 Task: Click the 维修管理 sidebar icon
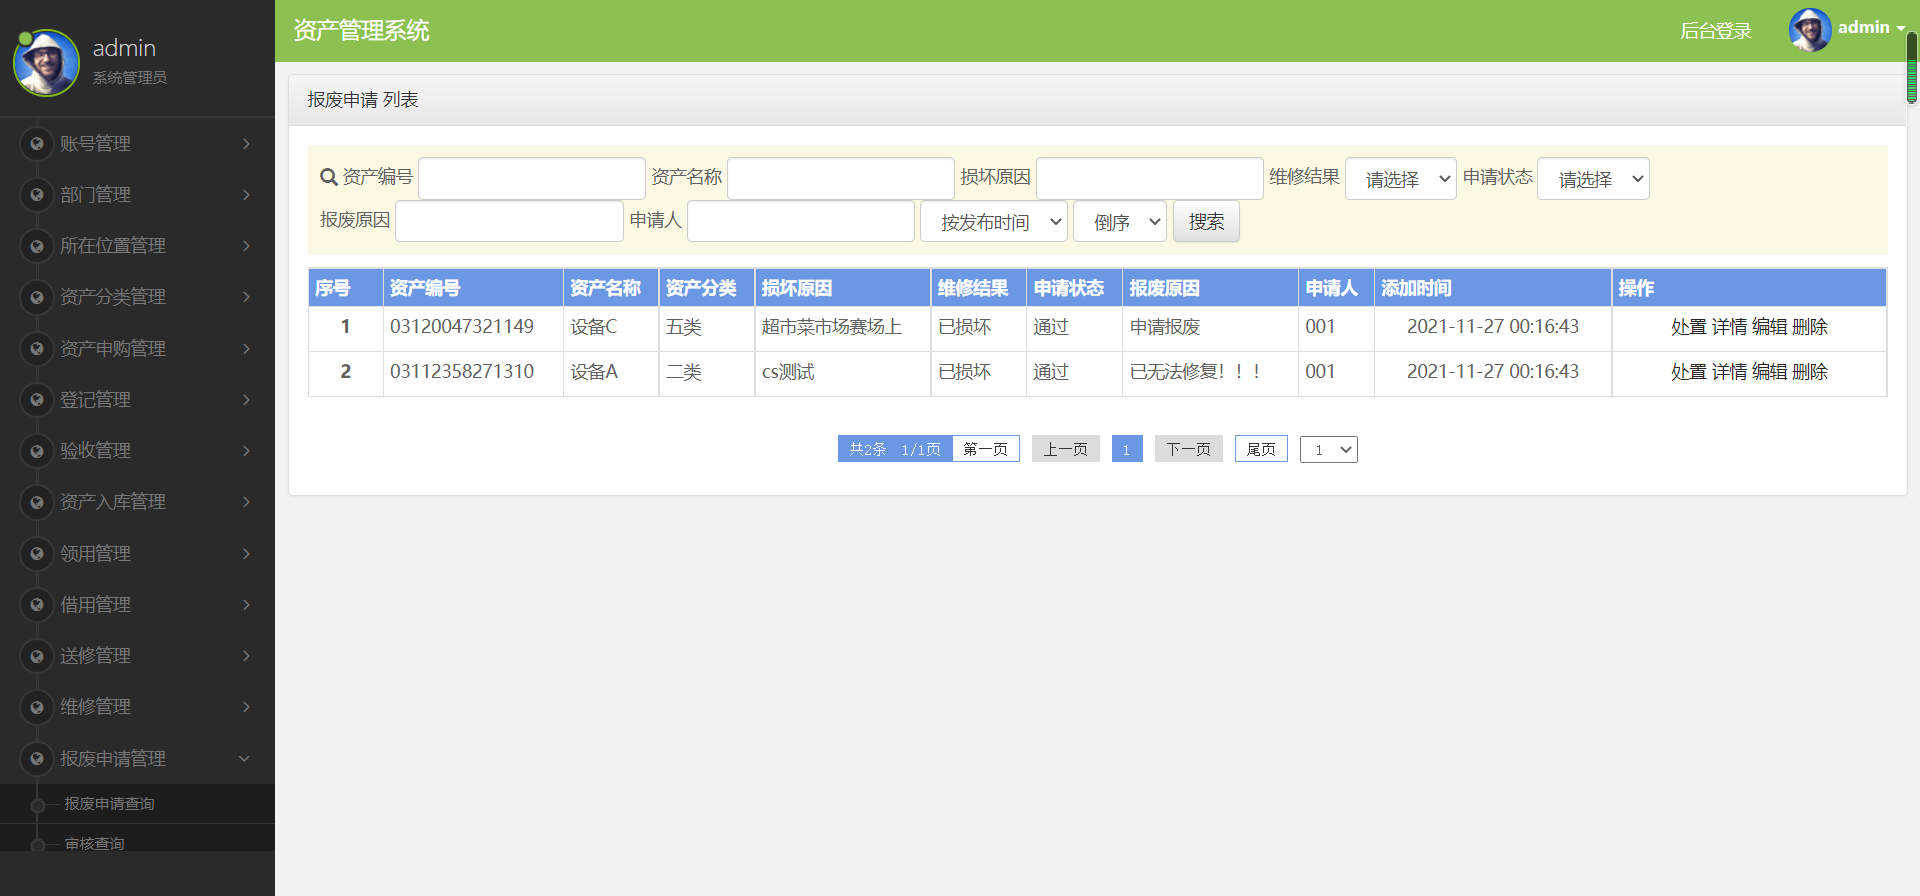point(37,707)
